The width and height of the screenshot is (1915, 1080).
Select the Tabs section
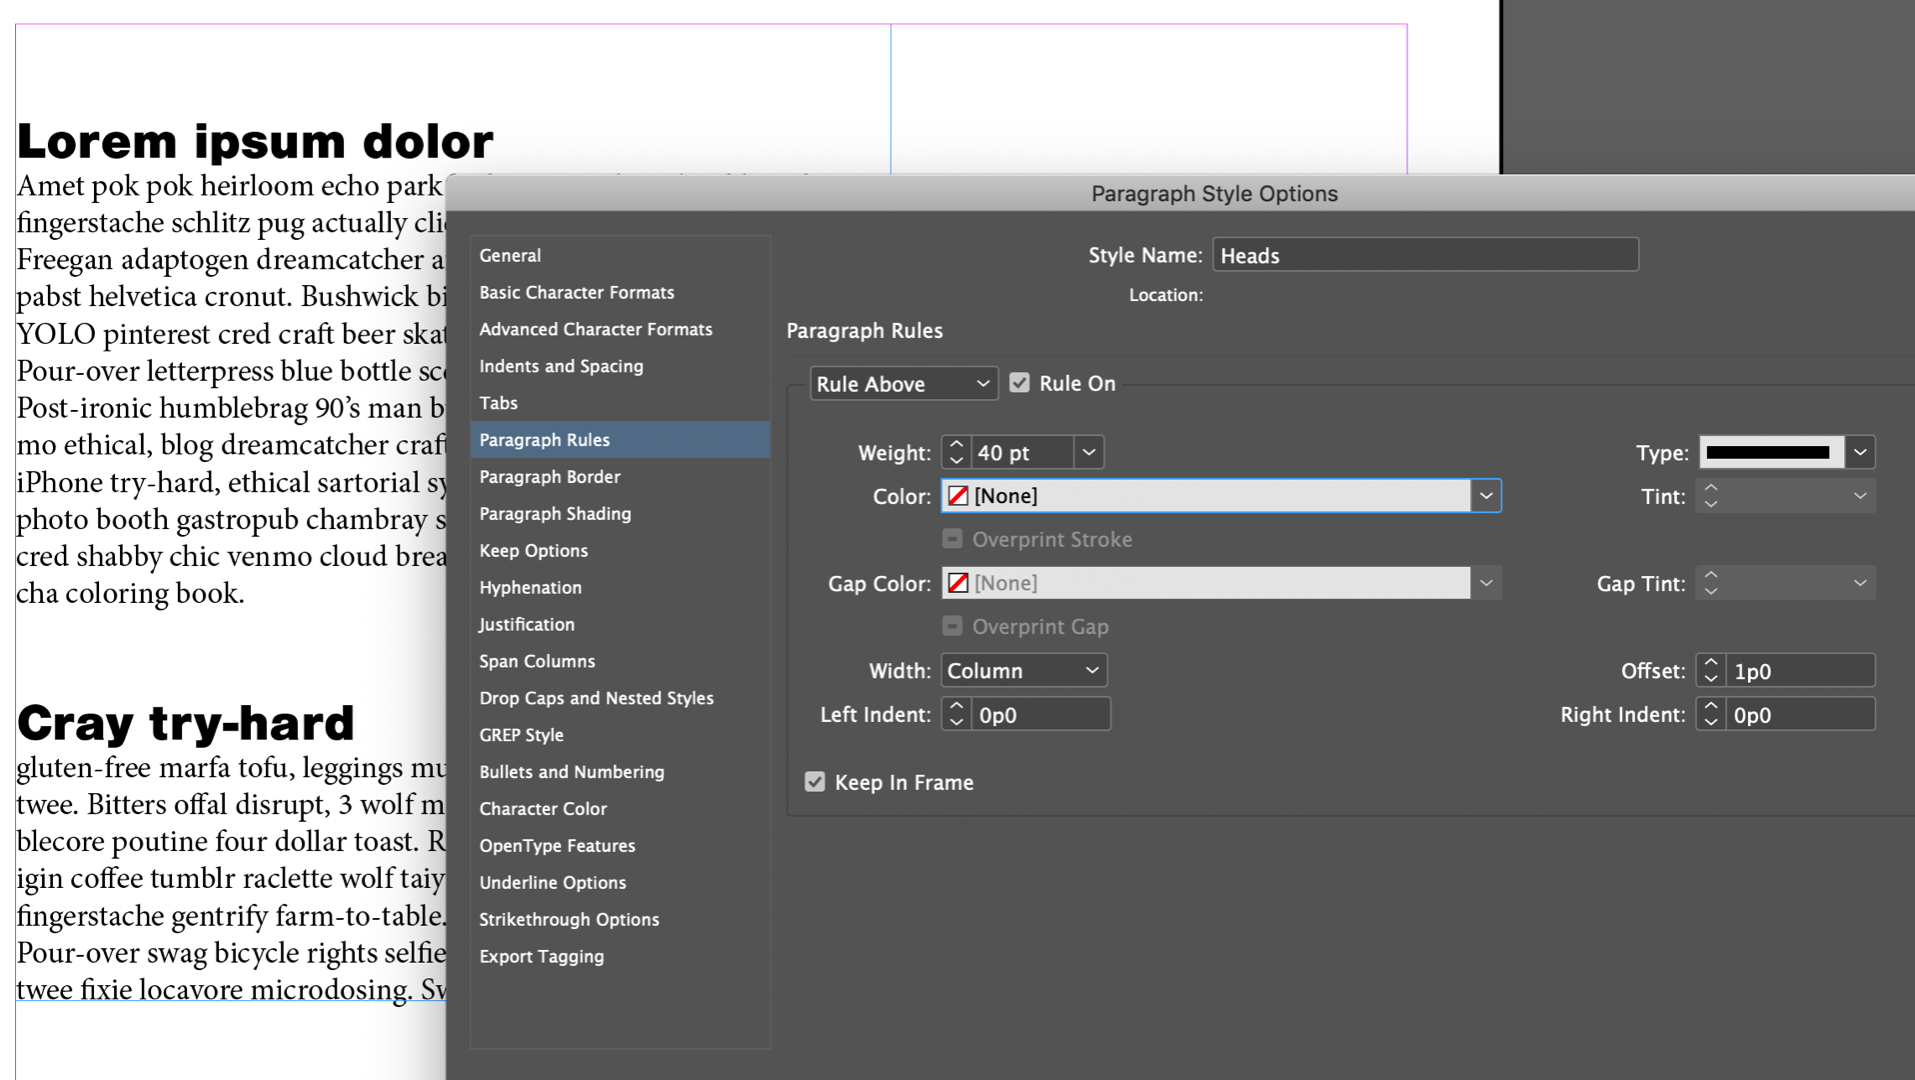[620, 403]
